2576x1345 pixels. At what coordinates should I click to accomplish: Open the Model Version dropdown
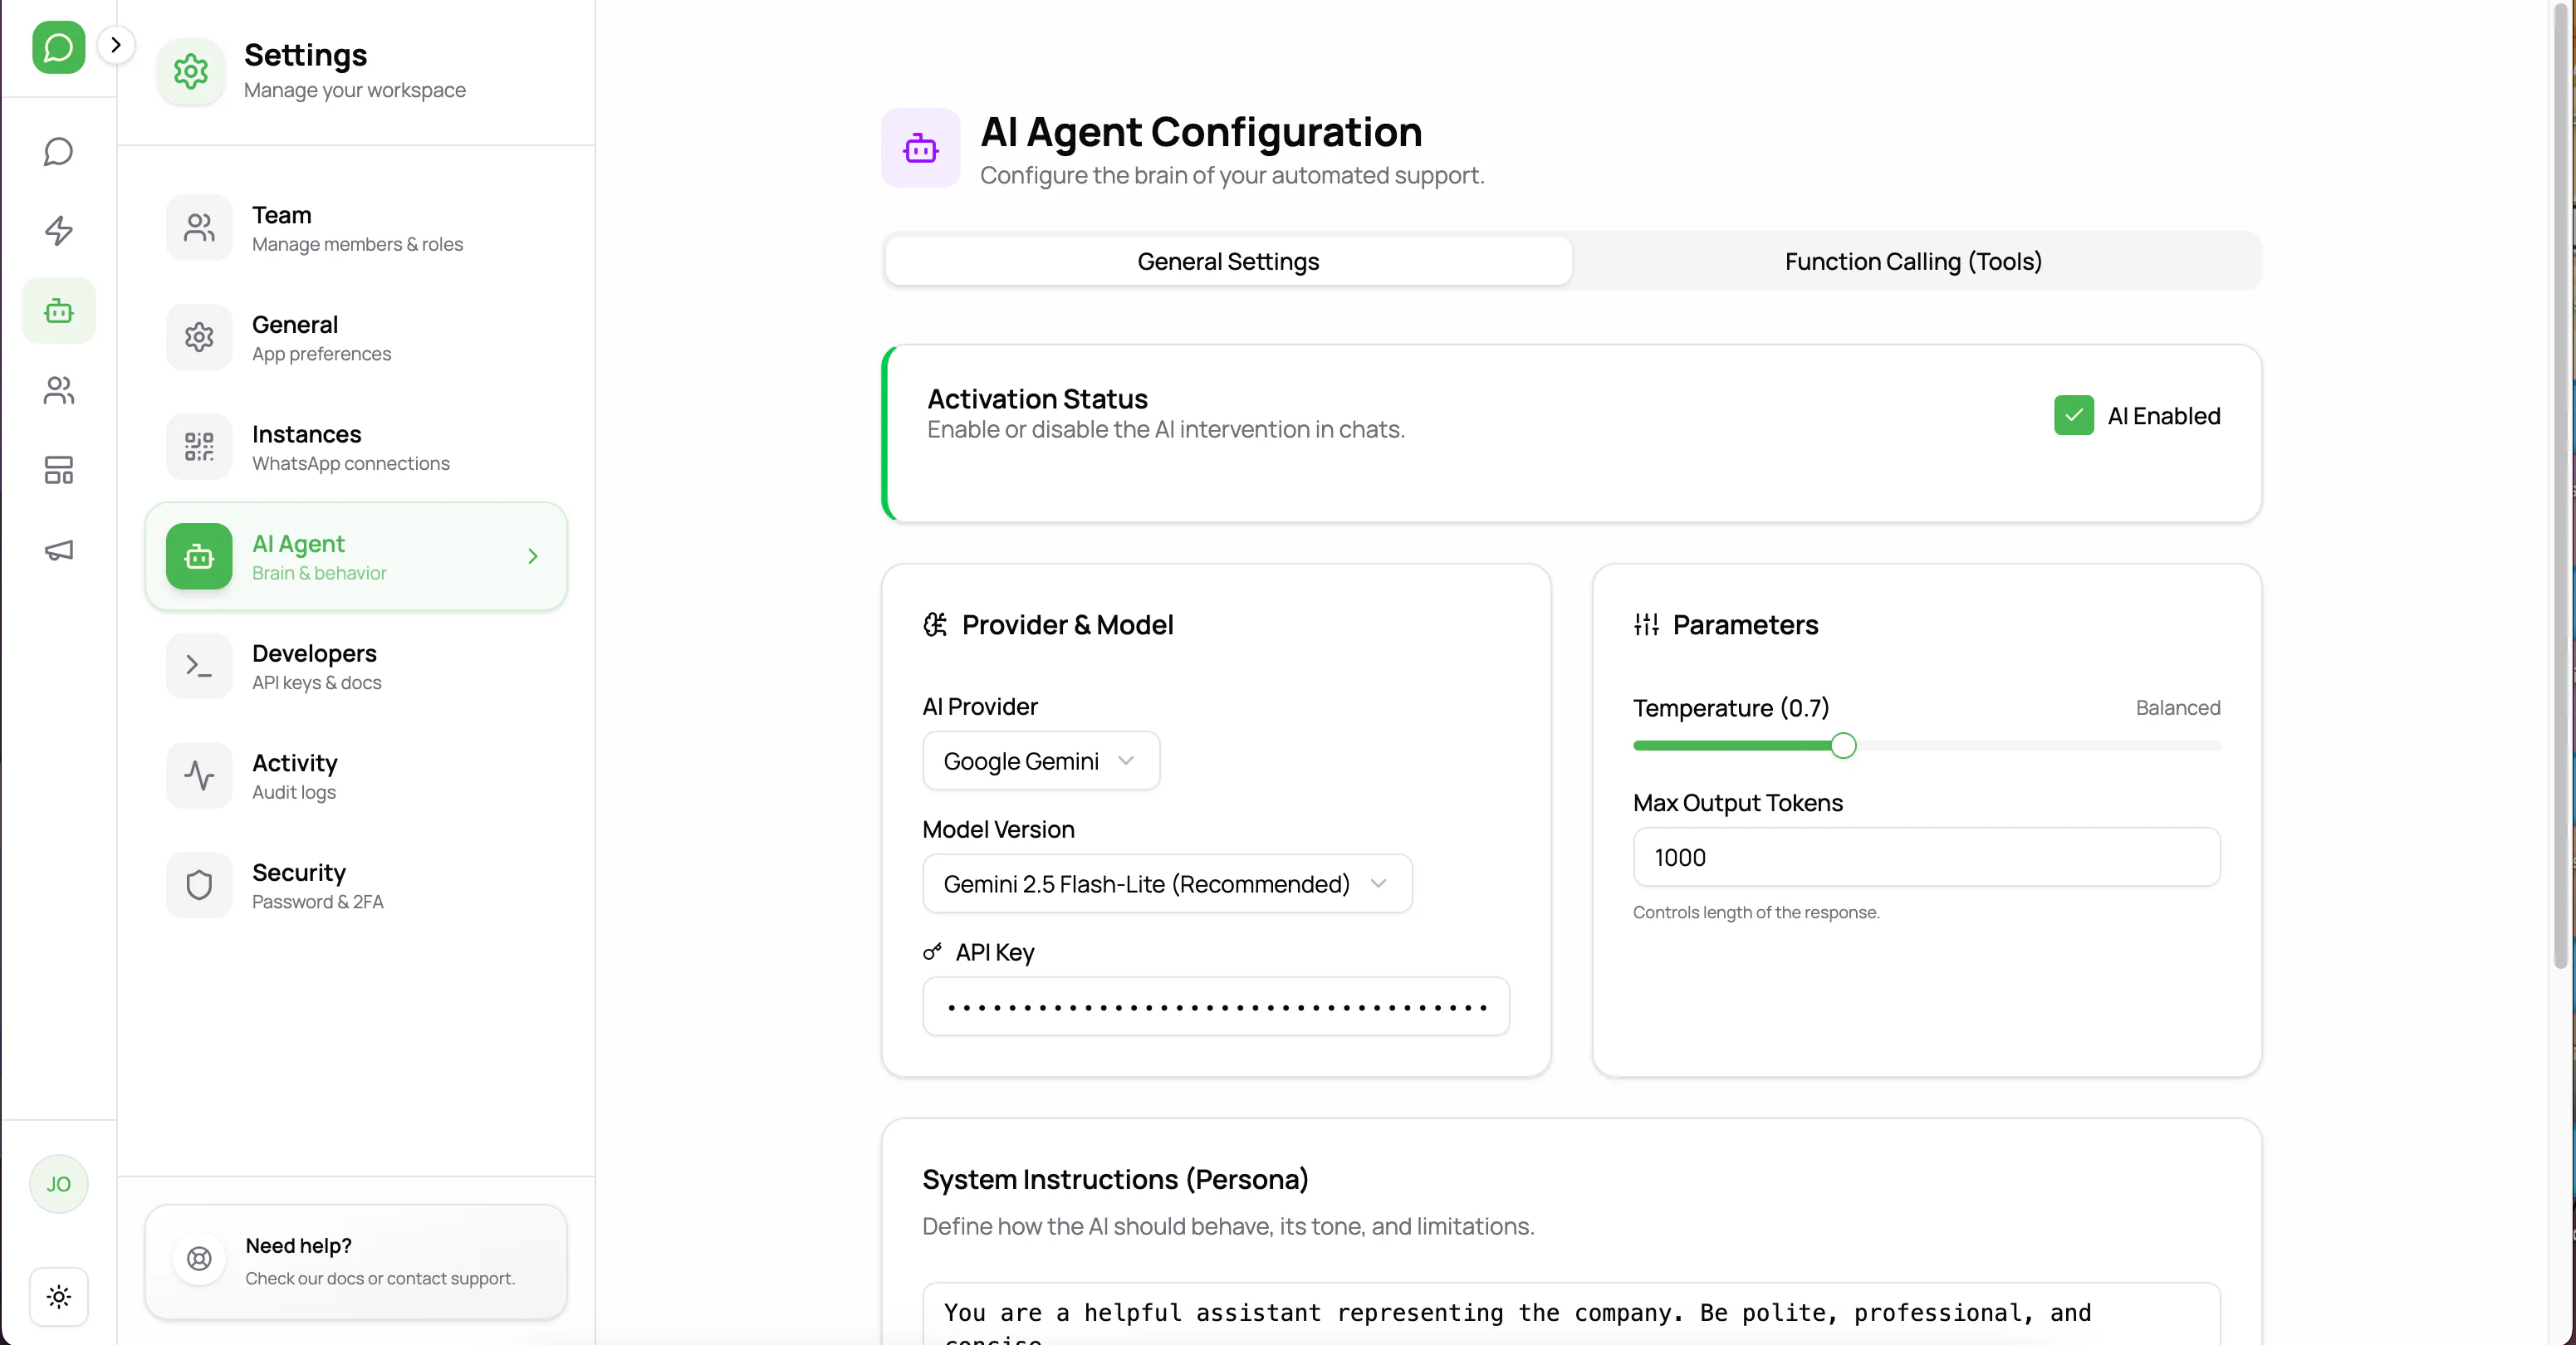tap(1166, 884)
